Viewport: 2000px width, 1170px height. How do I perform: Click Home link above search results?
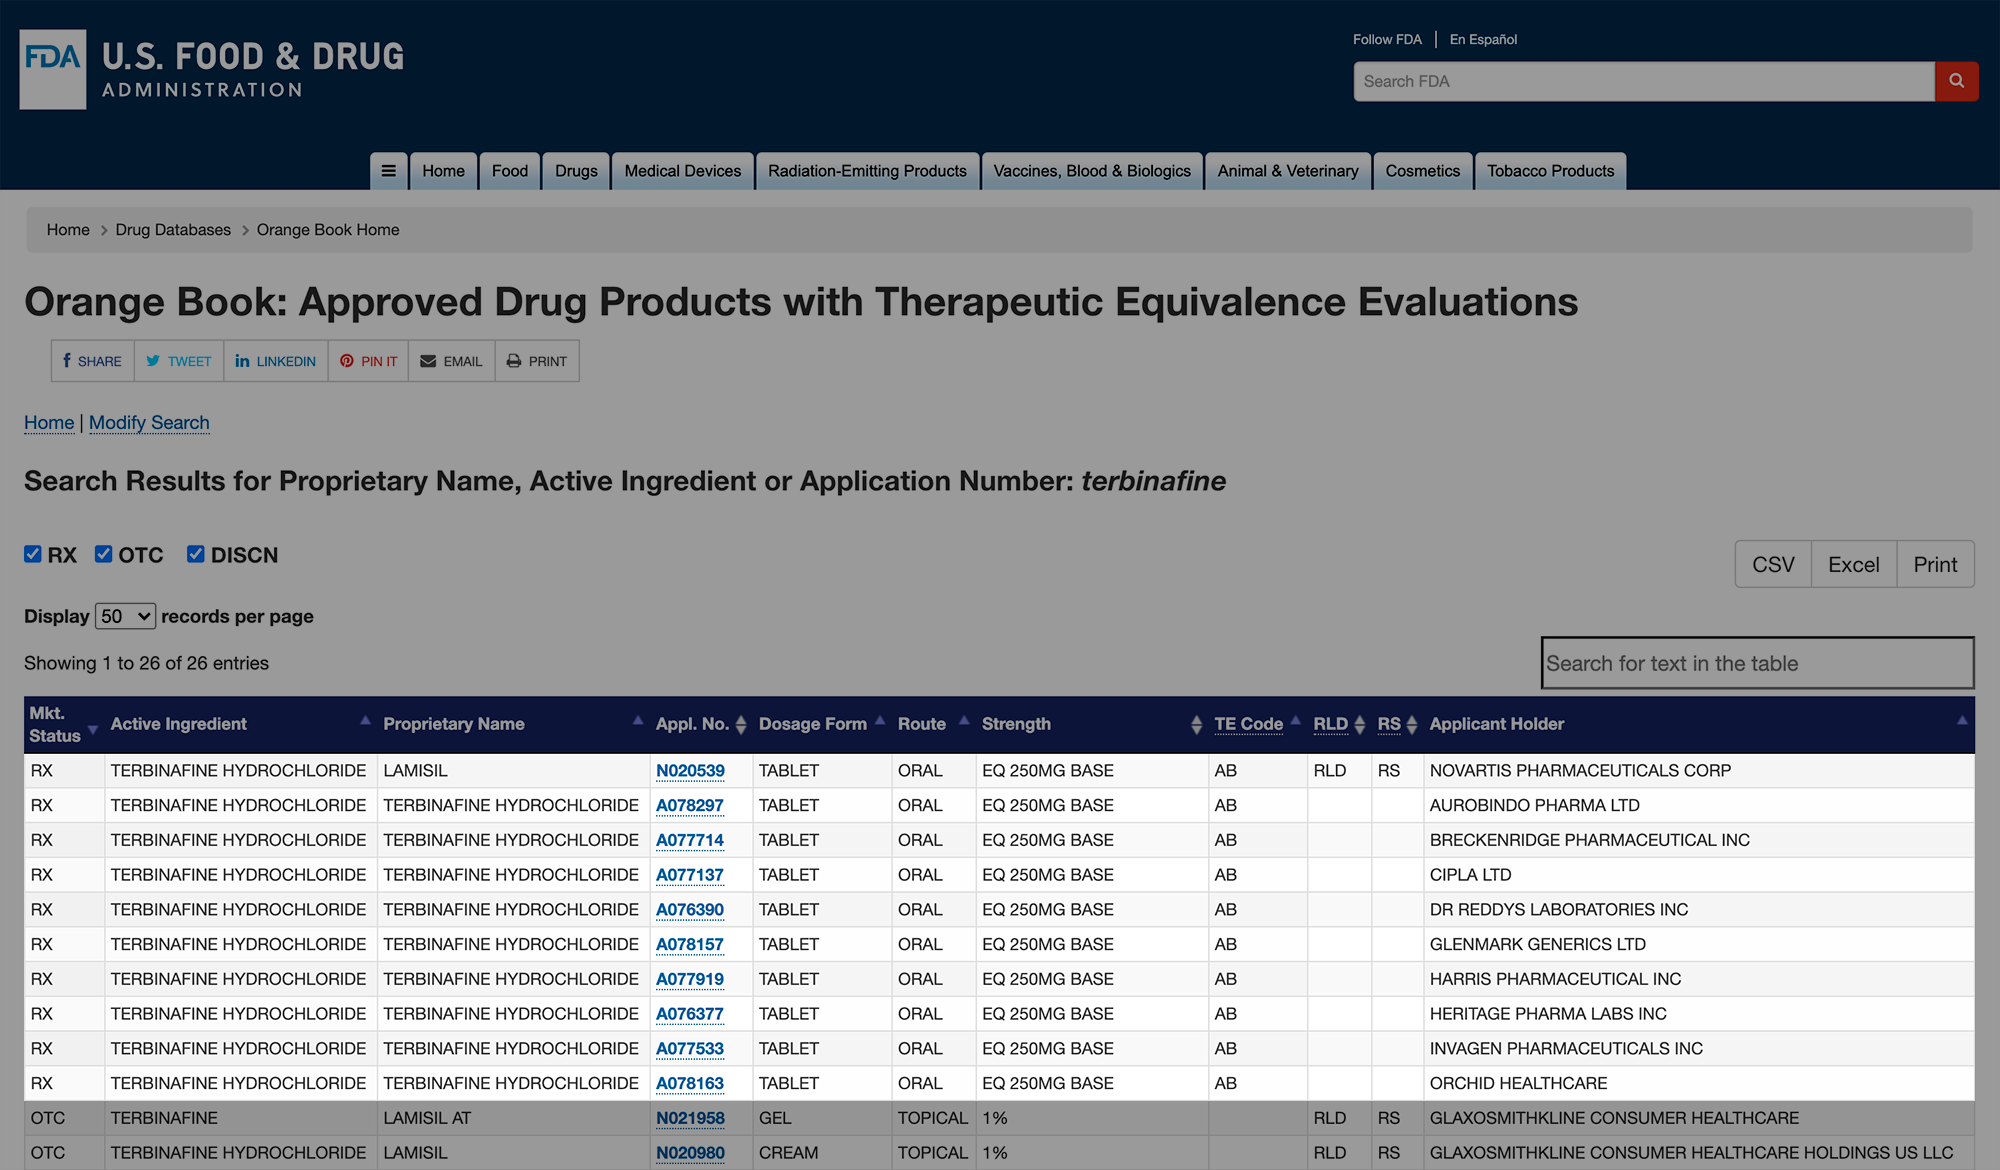(x=49, y=422)
